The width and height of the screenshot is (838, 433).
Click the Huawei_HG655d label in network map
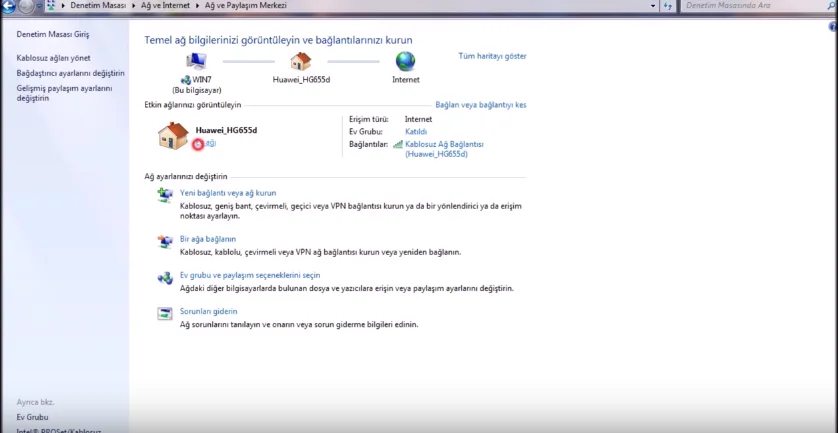click(301, 80)
